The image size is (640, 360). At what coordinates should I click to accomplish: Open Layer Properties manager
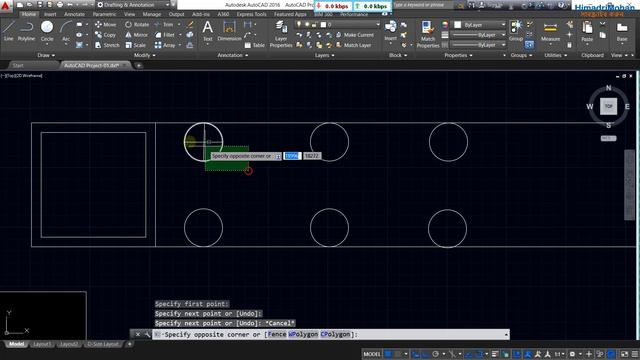281,34
